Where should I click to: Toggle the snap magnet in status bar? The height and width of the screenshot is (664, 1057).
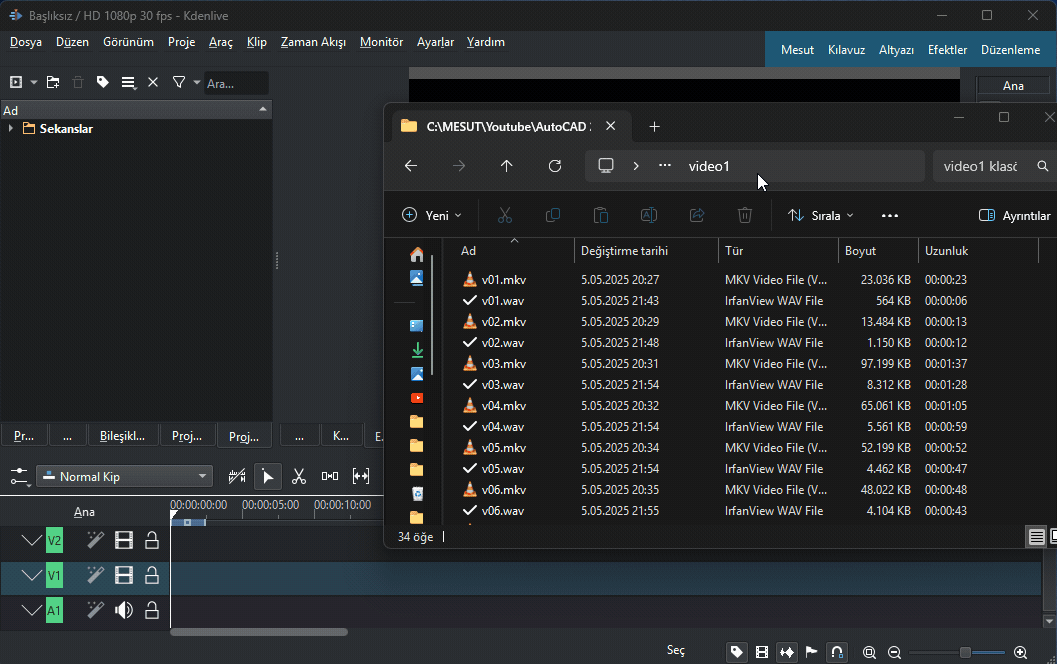click(x=837, y=652)
